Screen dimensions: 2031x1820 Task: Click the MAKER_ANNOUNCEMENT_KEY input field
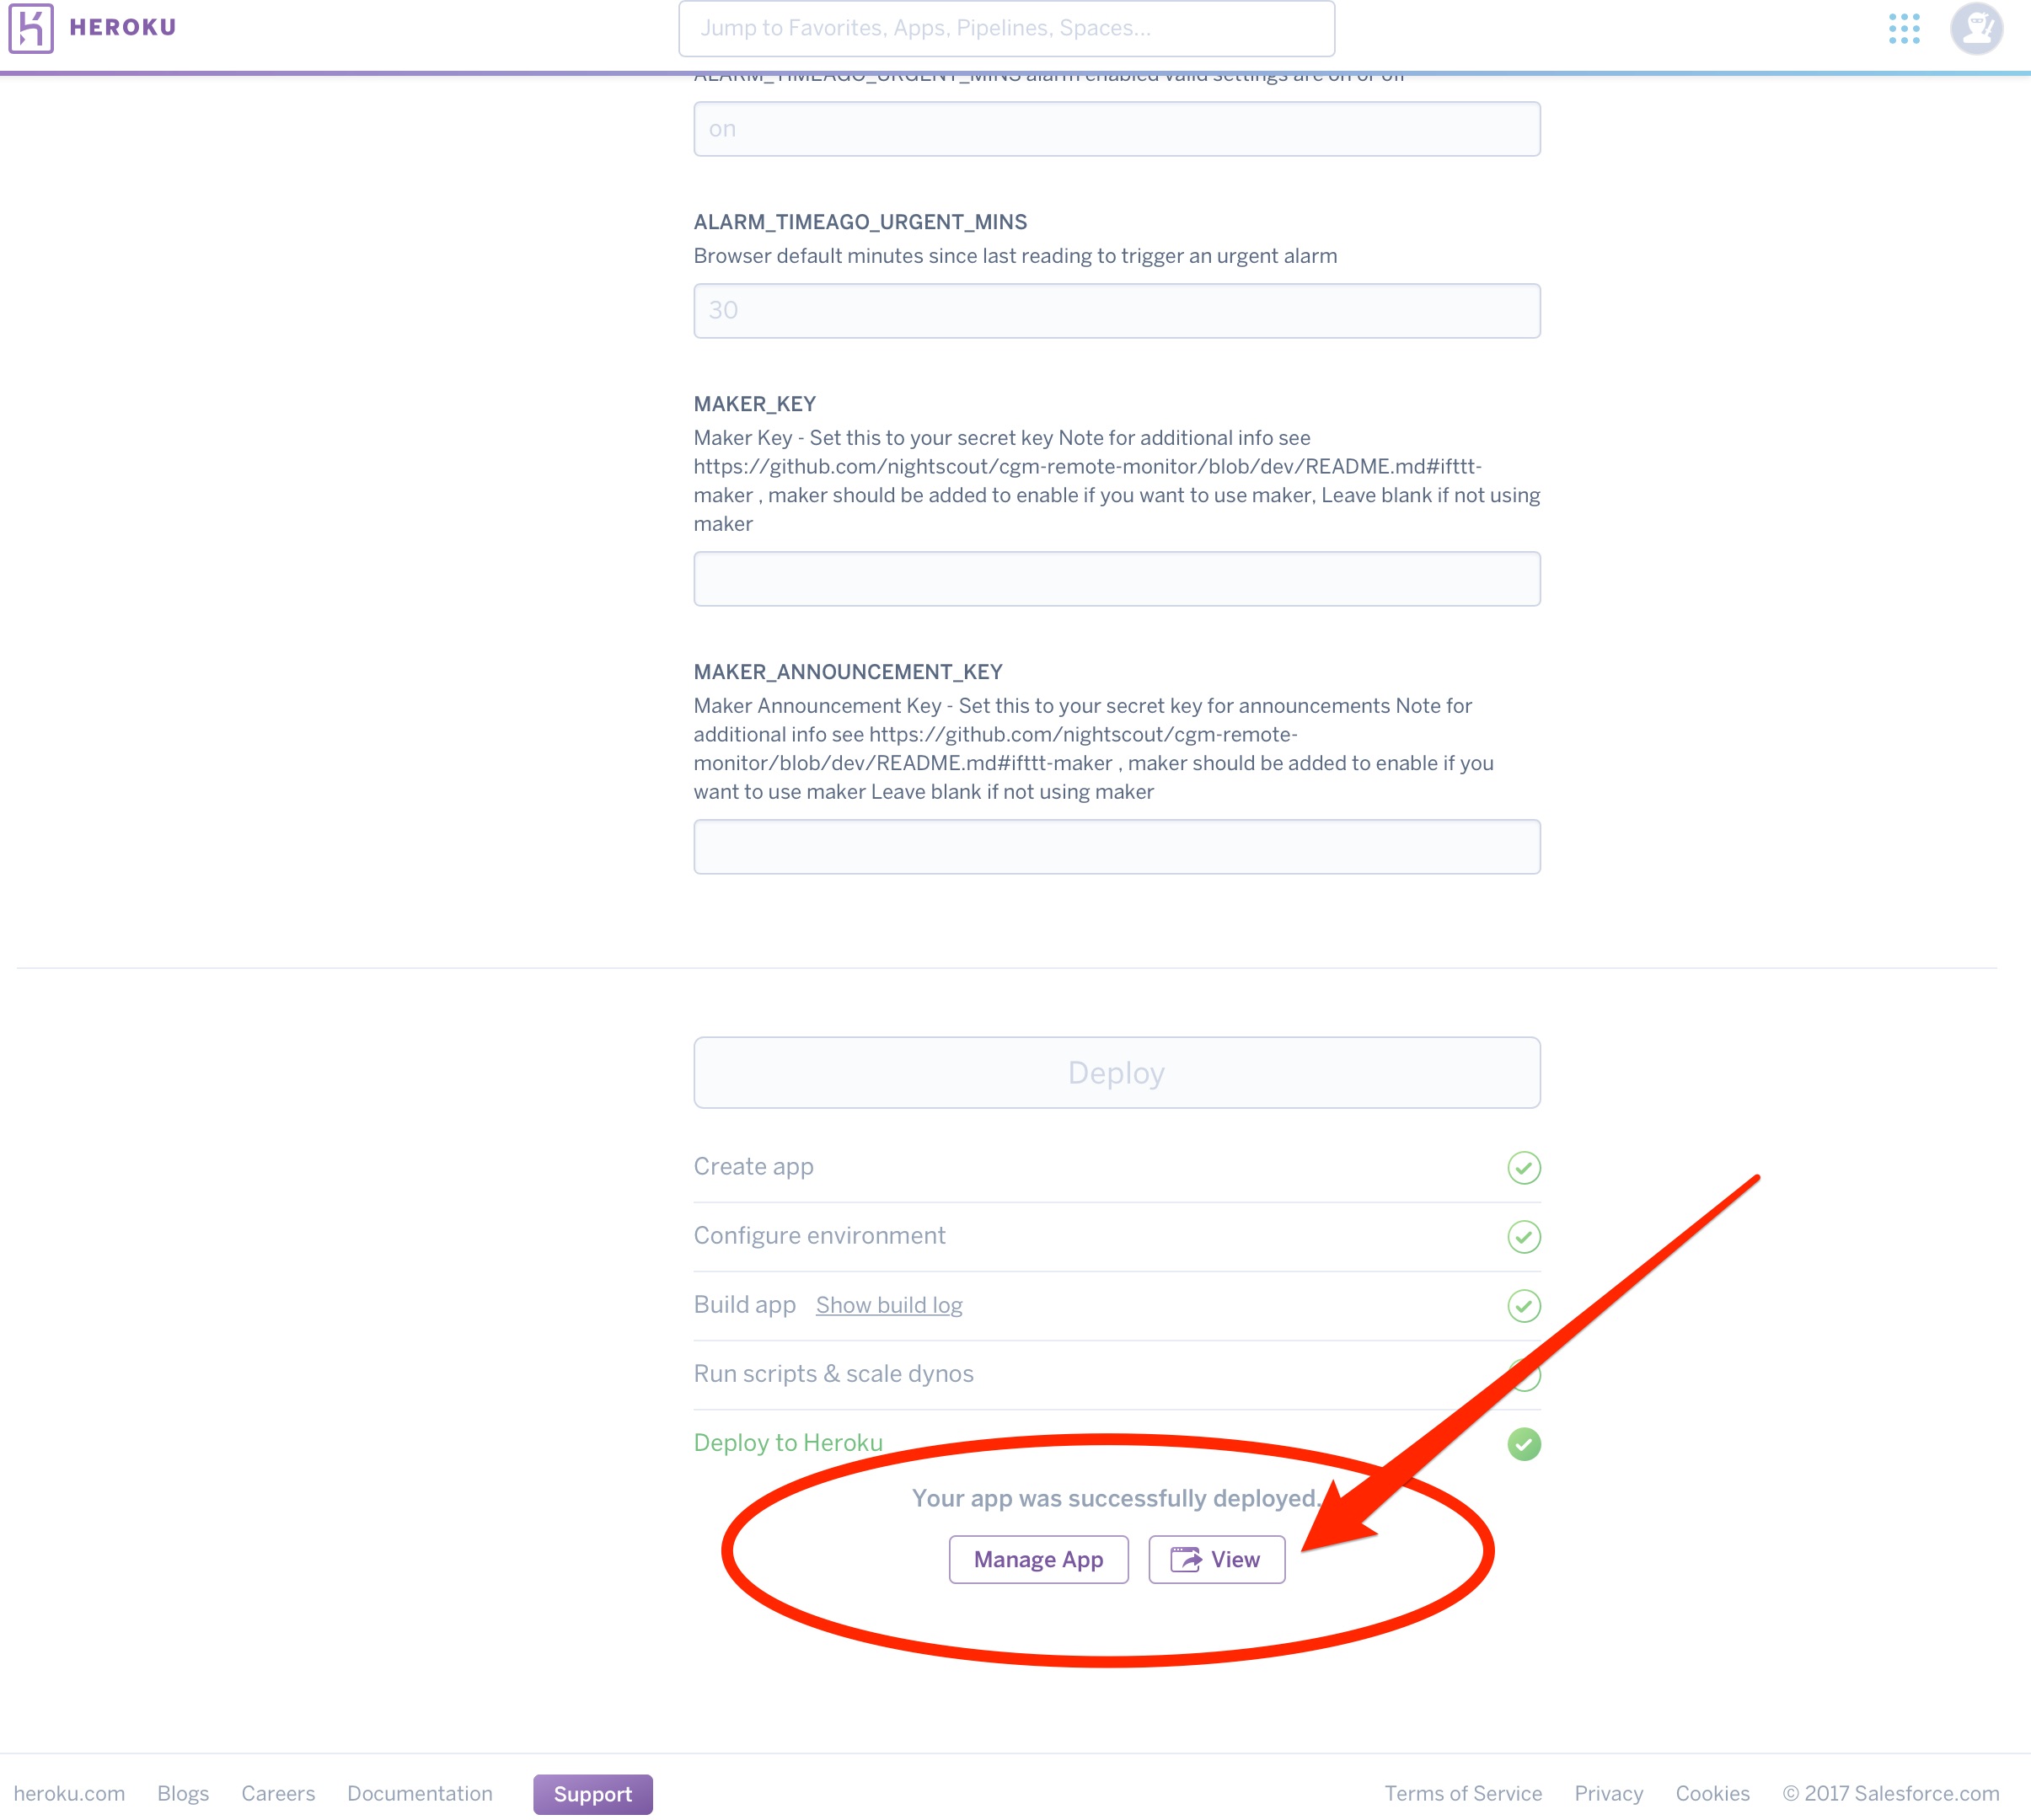point(1116,846)
